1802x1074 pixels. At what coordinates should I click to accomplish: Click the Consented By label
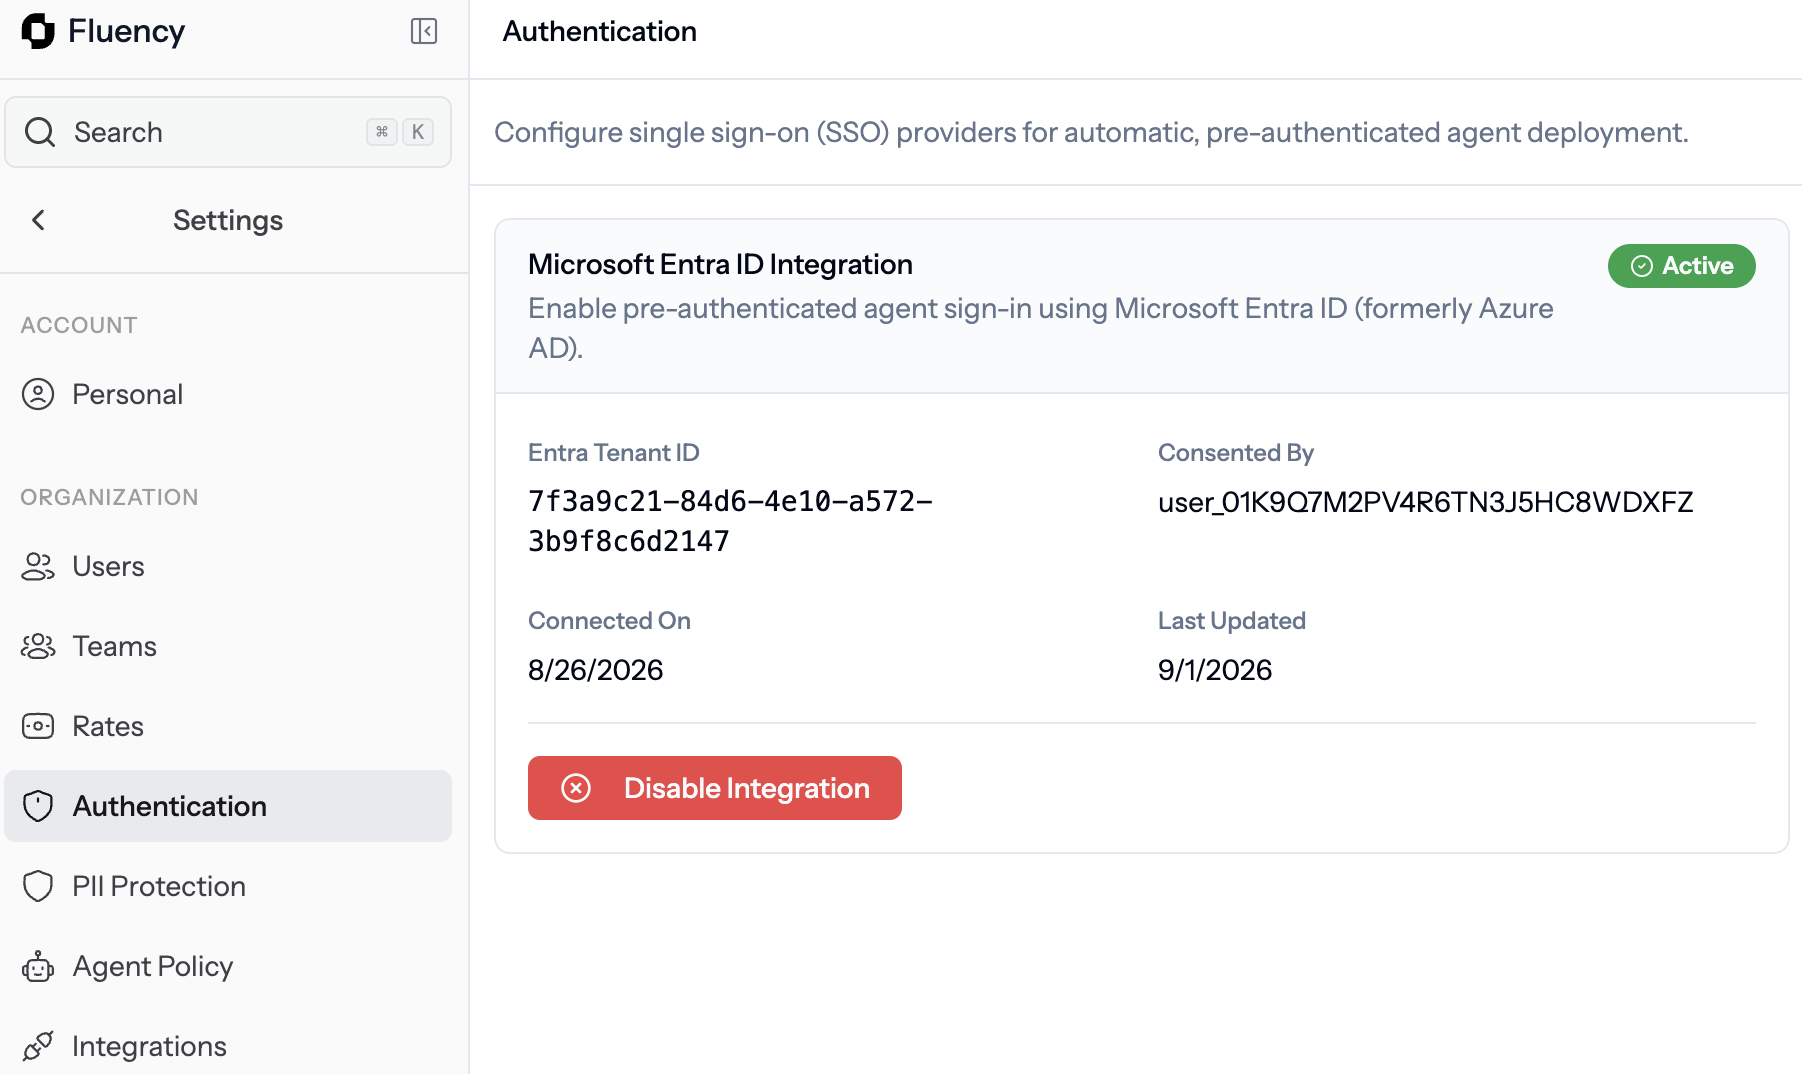tap(1236, 453)
